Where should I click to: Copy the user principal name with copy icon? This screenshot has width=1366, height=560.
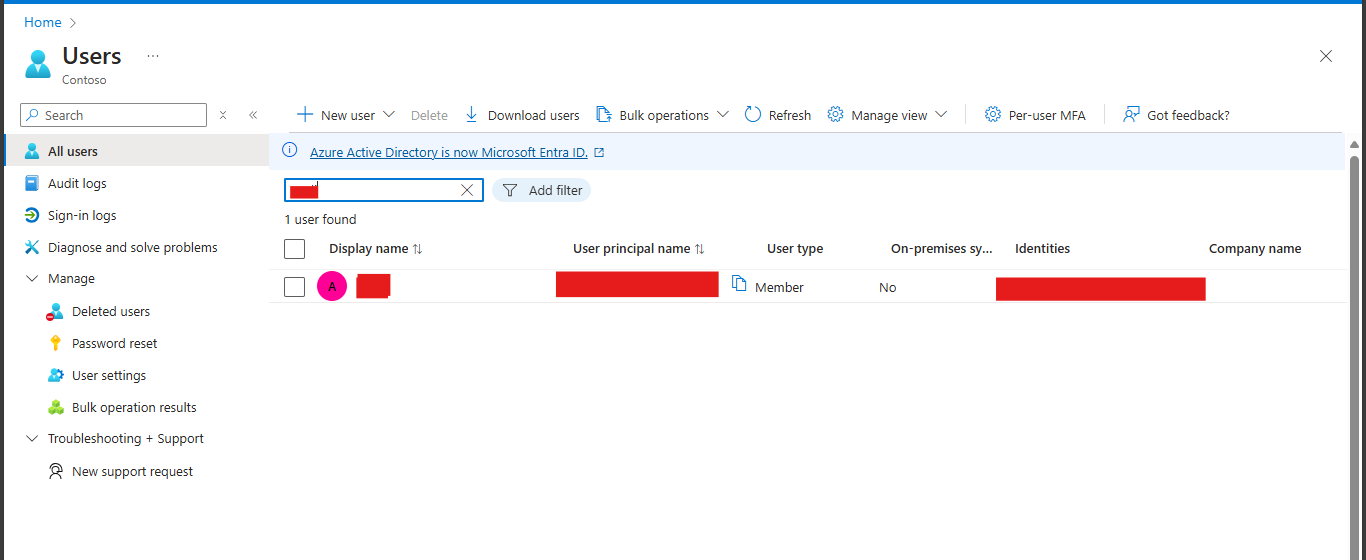(739, 284)
